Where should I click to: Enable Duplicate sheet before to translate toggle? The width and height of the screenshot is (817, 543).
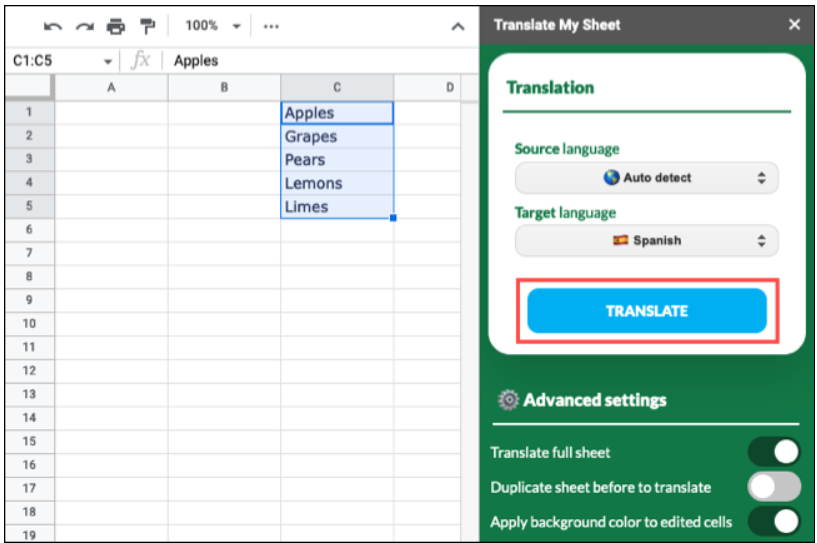774,487
